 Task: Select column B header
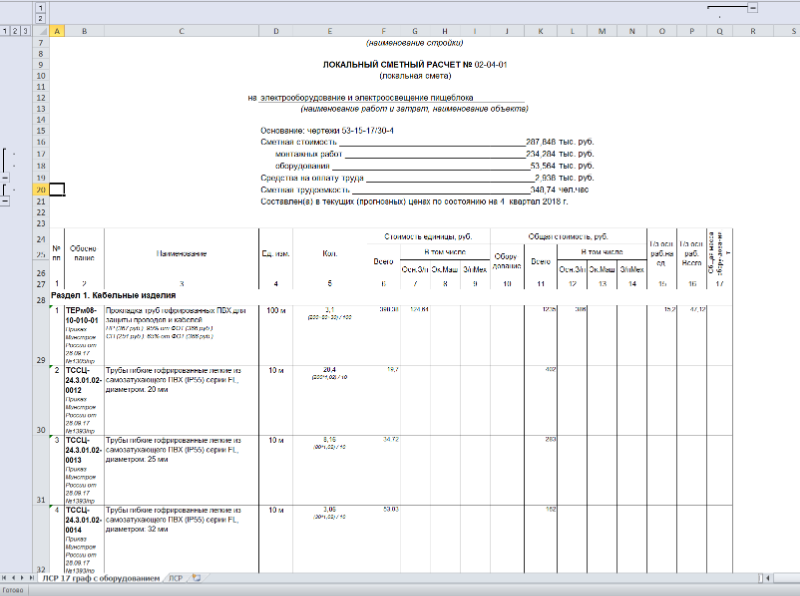85,31
